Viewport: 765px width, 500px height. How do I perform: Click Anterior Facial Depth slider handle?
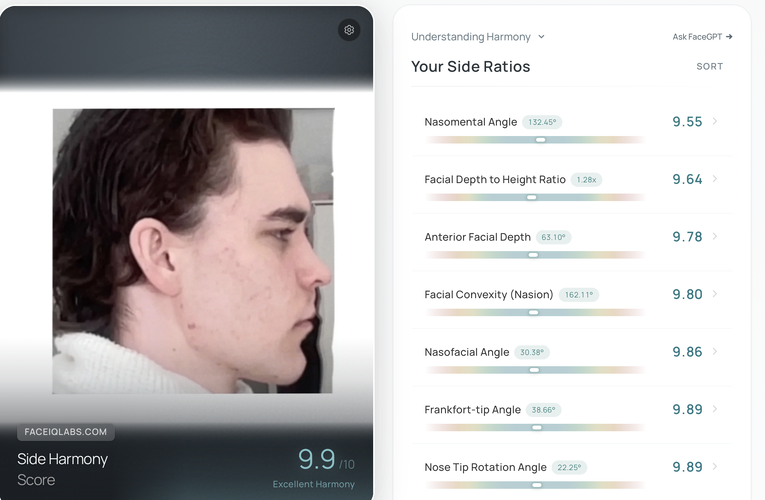533,255
